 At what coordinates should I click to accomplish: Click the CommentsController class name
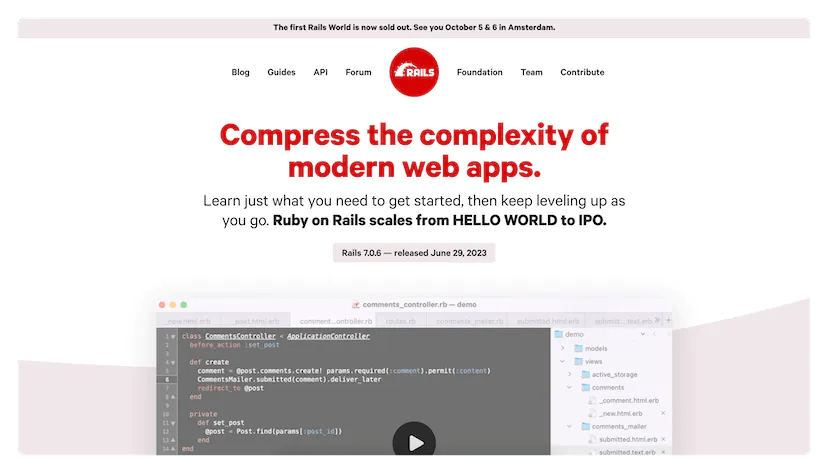[x=240, y=336]
